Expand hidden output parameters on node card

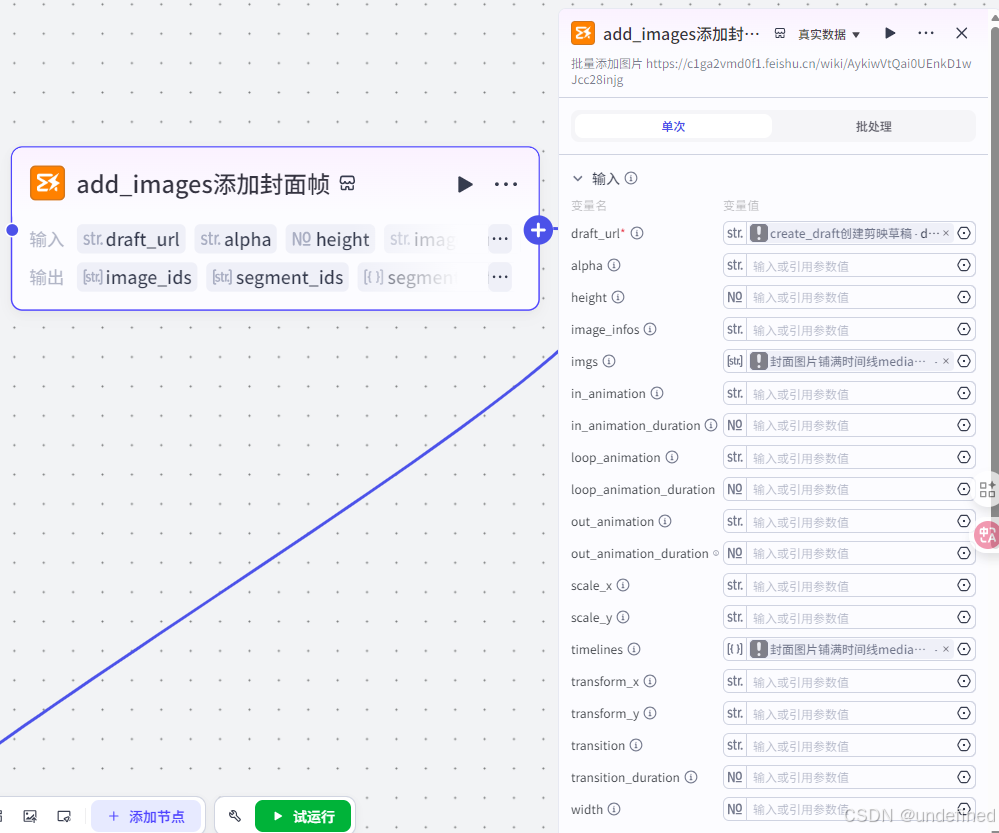coord(500,277)
